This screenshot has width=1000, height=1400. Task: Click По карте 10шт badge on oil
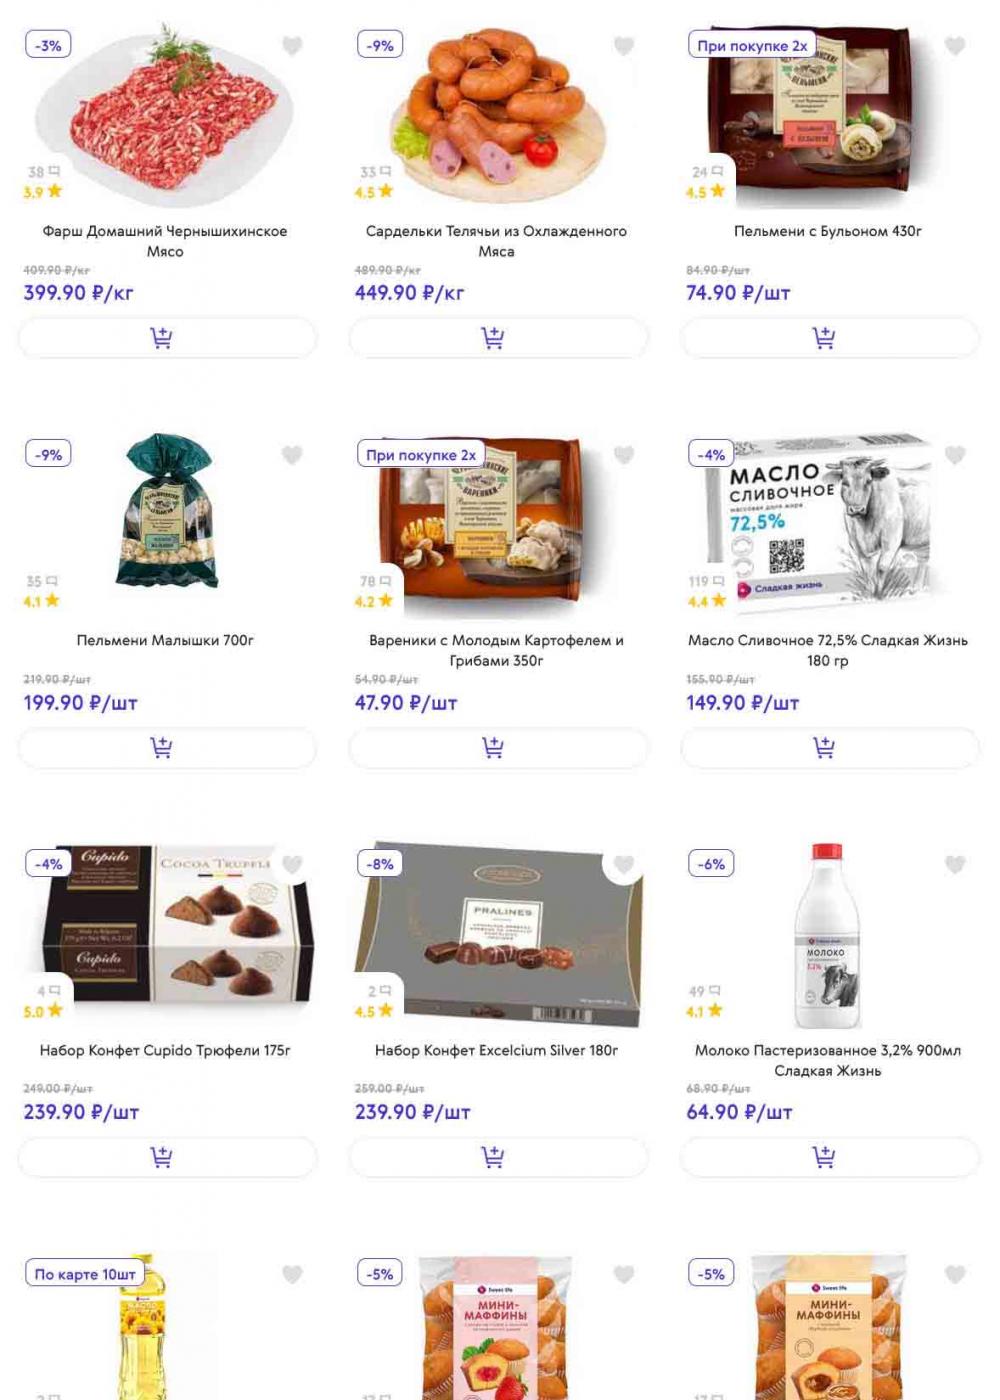[x=85, y=1274]
